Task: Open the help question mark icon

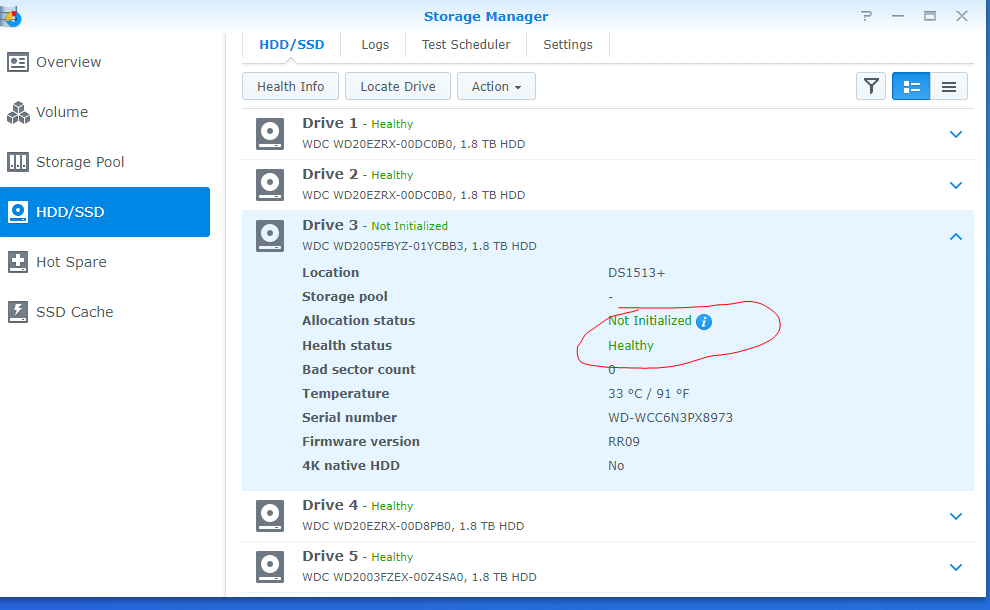Action: [x=866, y=16]
